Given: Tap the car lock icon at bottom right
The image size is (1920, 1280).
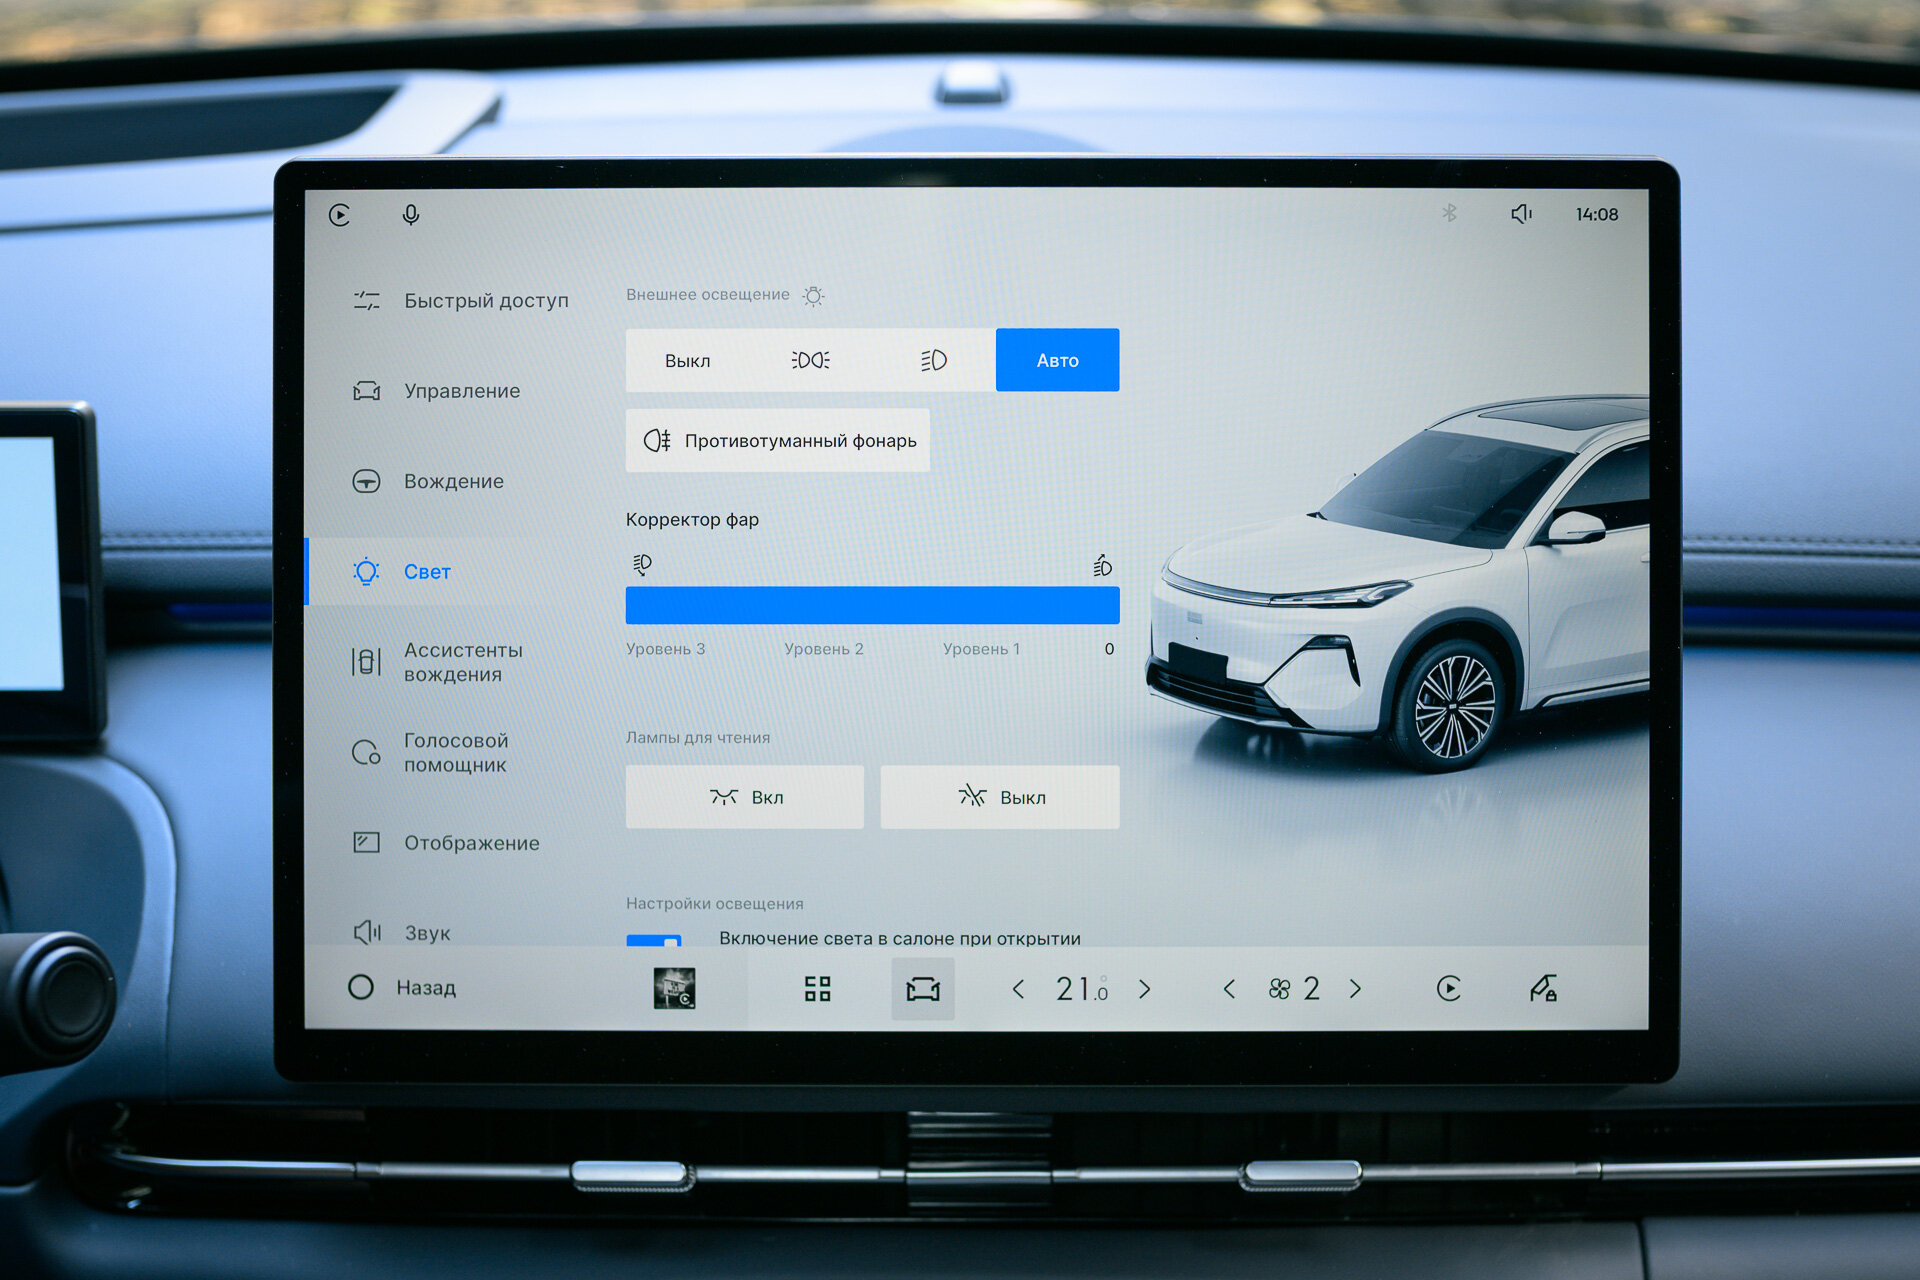Looking at the screenshot, I should point(1543,988).
